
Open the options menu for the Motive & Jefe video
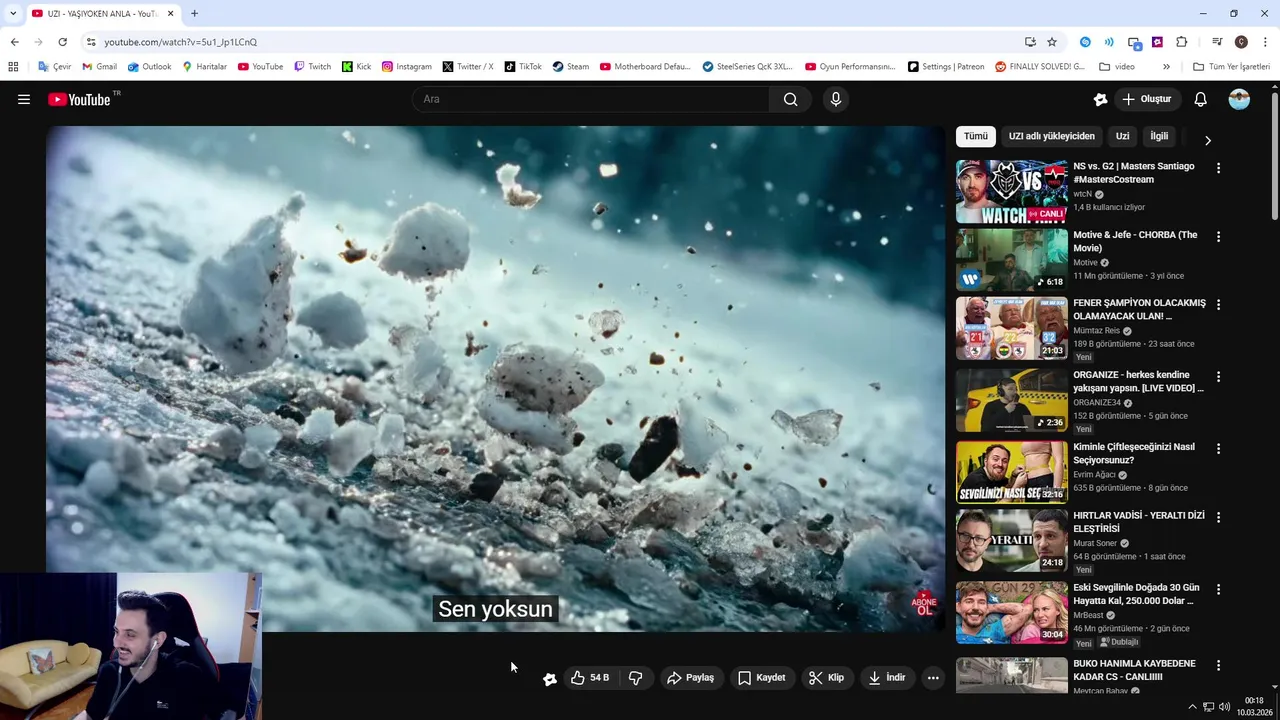(x=1218, y=237)
